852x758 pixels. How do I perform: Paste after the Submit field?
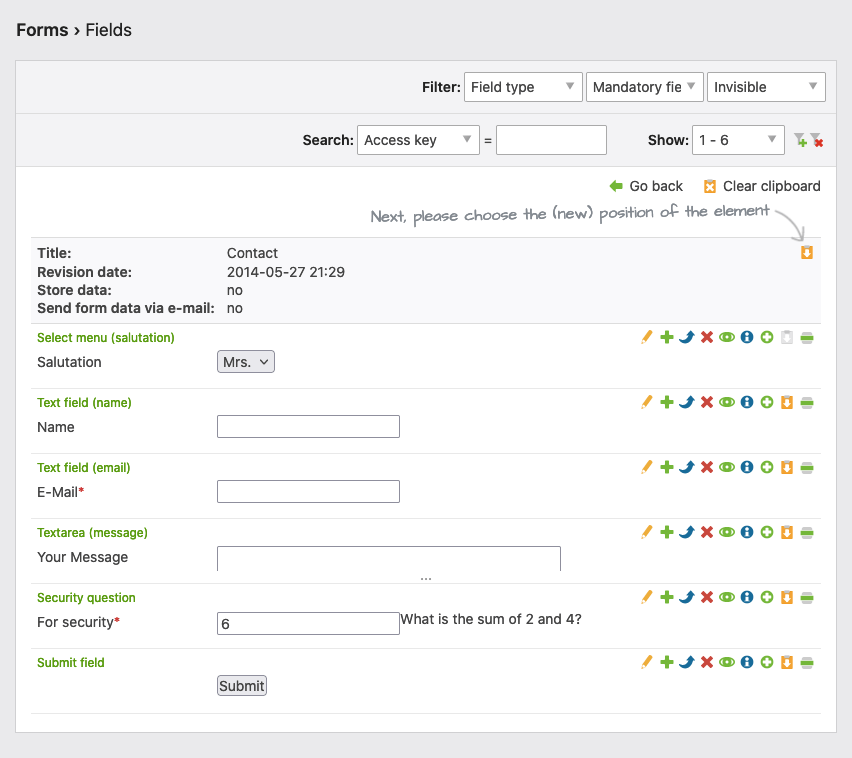pyautogui.click(x=787, y=662)
